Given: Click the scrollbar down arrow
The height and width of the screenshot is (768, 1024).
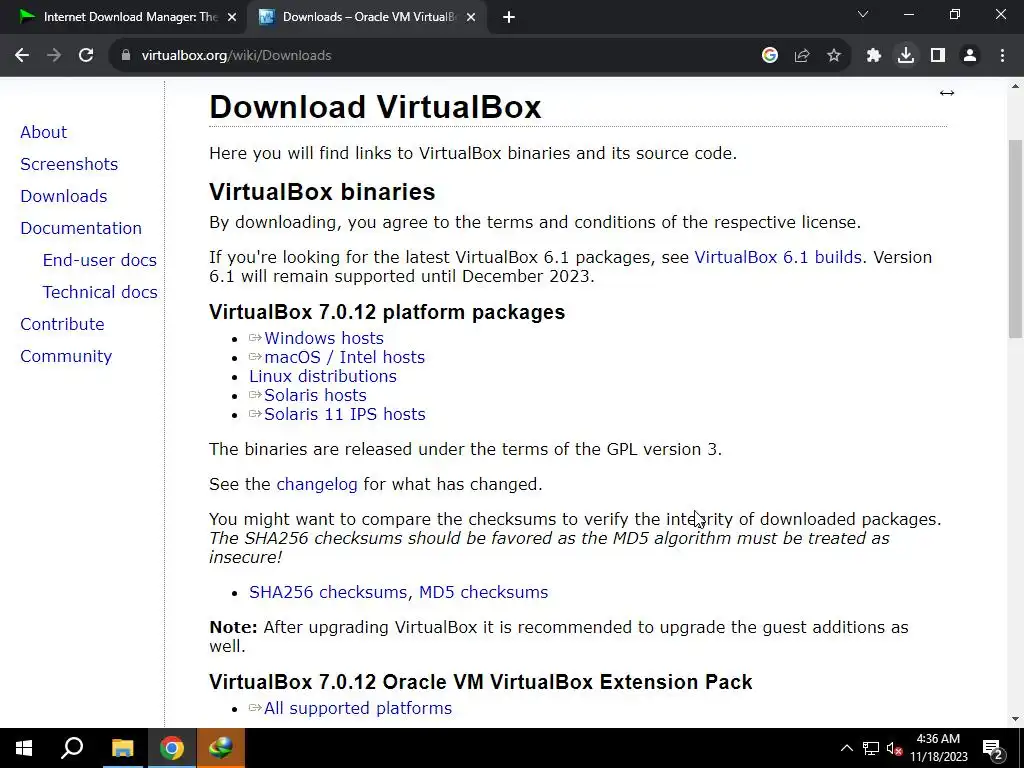Looking at the screenshot, I should tap(1016, 719).
